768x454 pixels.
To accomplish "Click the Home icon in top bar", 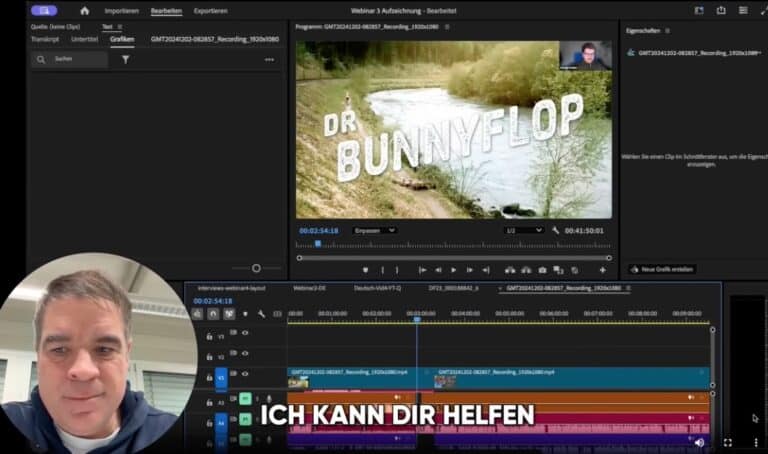I will pos(84,10).
